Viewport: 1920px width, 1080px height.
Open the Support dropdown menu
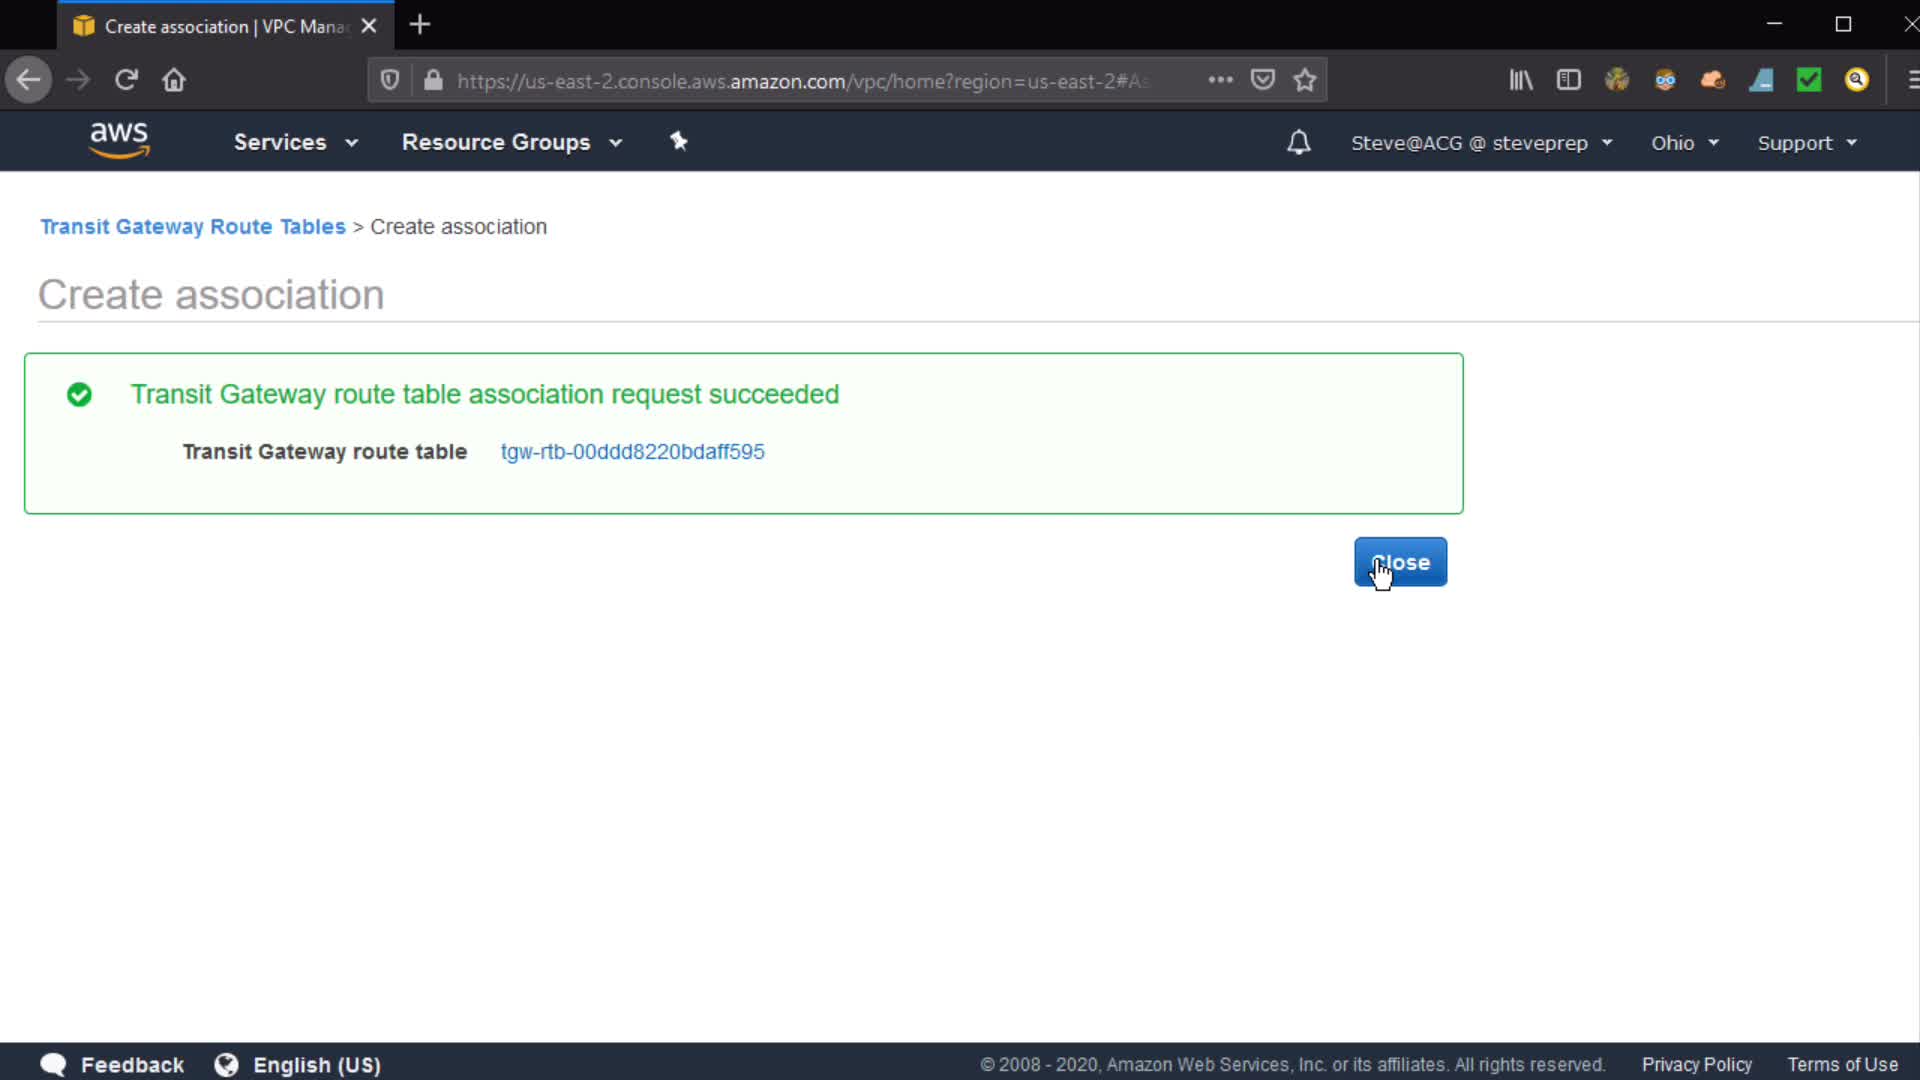1806,143
